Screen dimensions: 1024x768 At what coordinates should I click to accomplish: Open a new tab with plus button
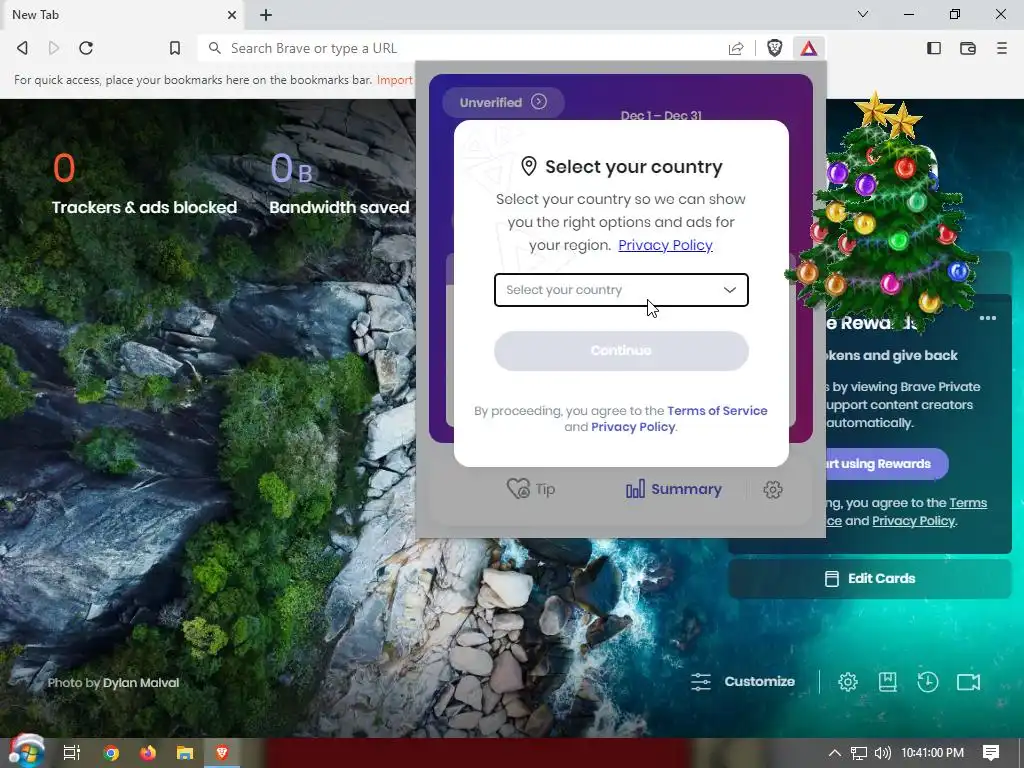[266, 15]
